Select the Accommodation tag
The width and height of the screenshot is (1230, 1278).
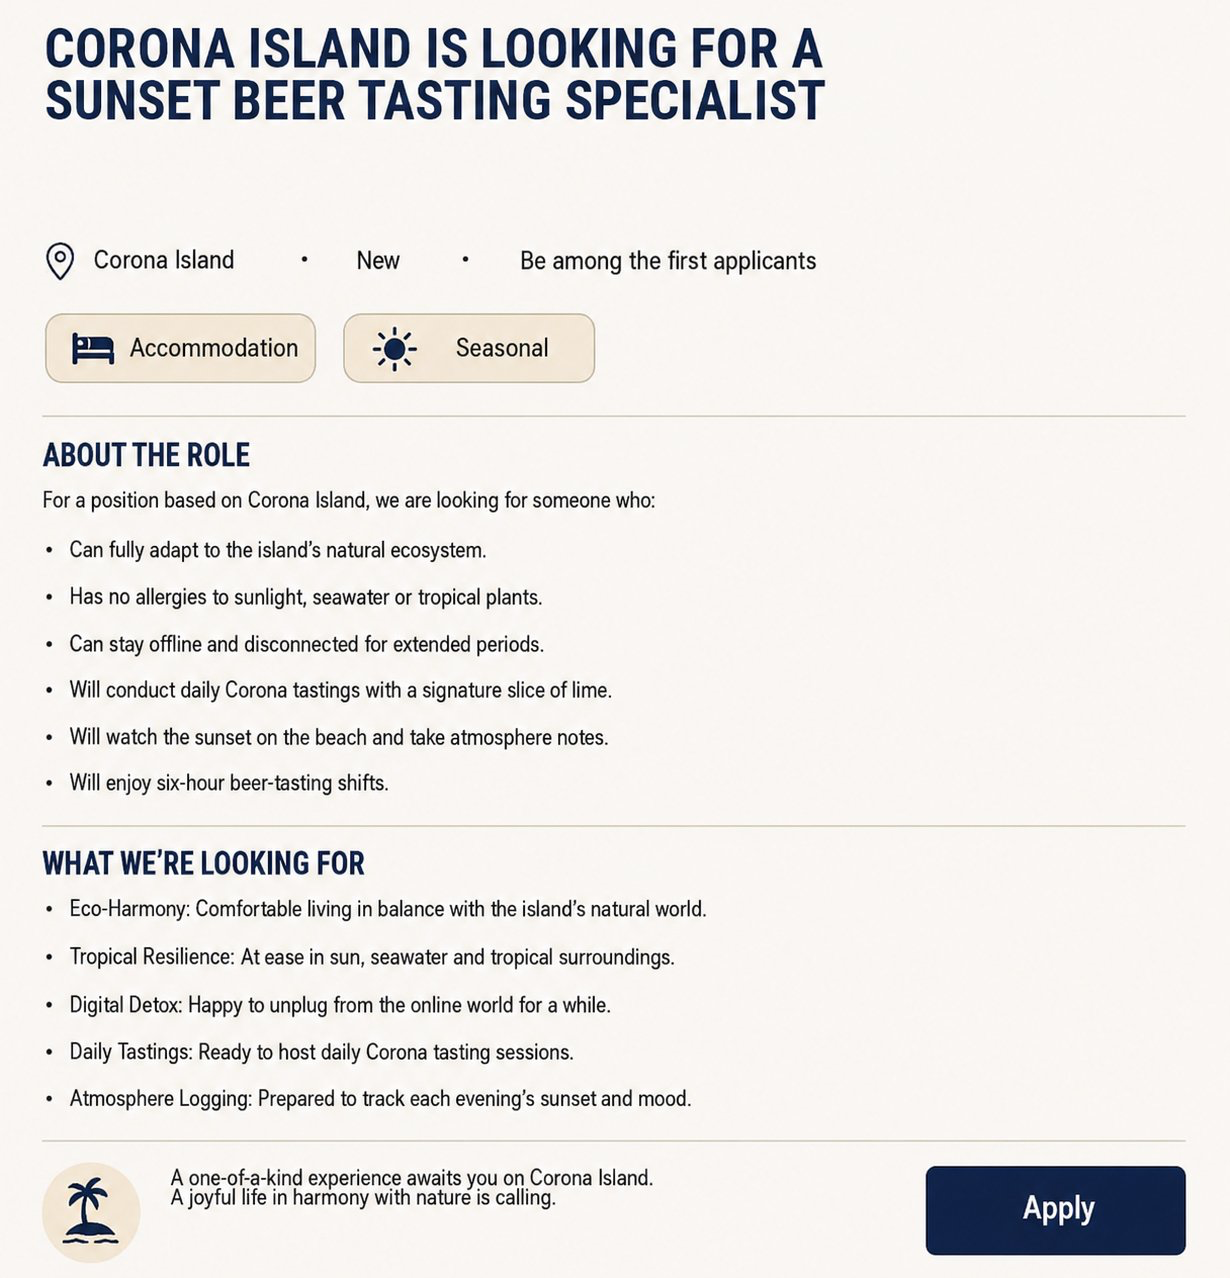tap(180, 348)
